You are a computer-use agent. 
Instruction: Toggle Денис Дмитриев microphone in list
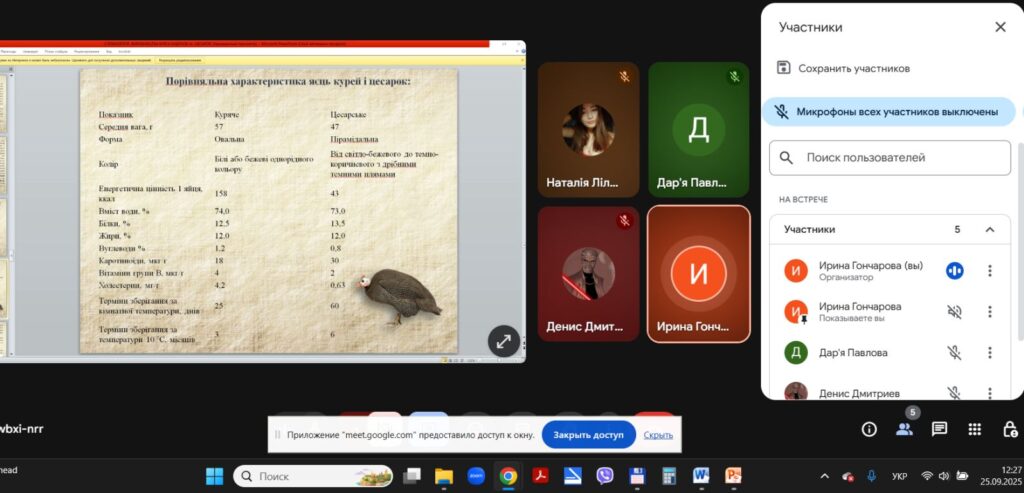click(x=954, y=393)
